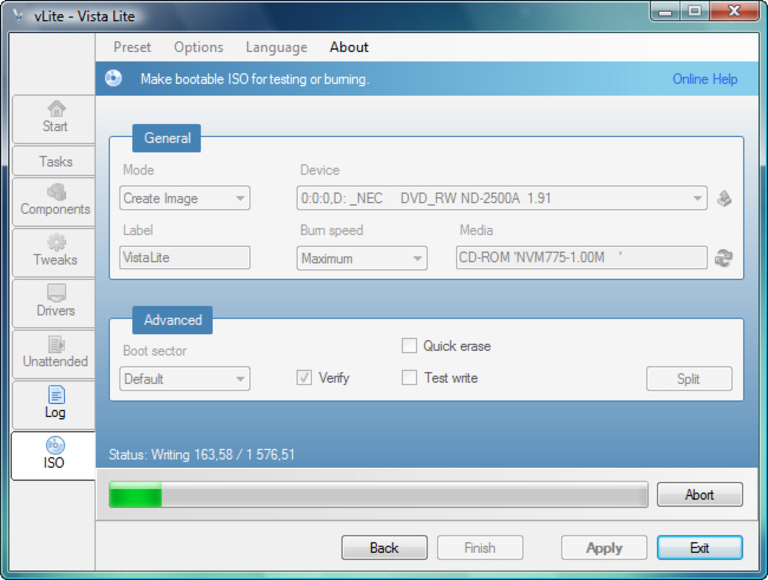Viewport: 768px width, 580px height.
Task: Click the green writing progress bar
Action: coord(378,494)
